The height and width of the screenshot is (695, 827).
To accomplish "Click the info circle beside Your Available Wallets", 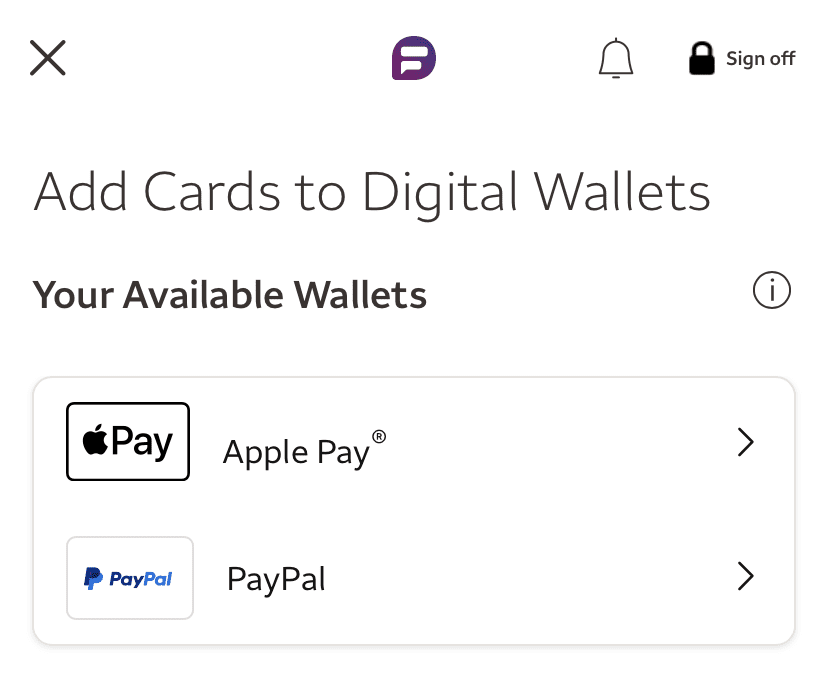I will point(772,291).
